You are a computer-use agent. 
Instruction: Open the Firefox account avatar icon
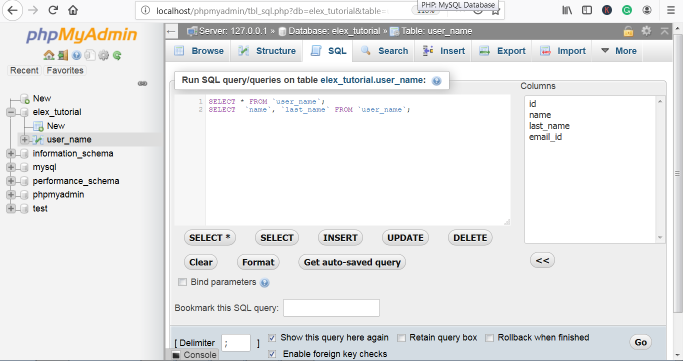pos(647,10)
